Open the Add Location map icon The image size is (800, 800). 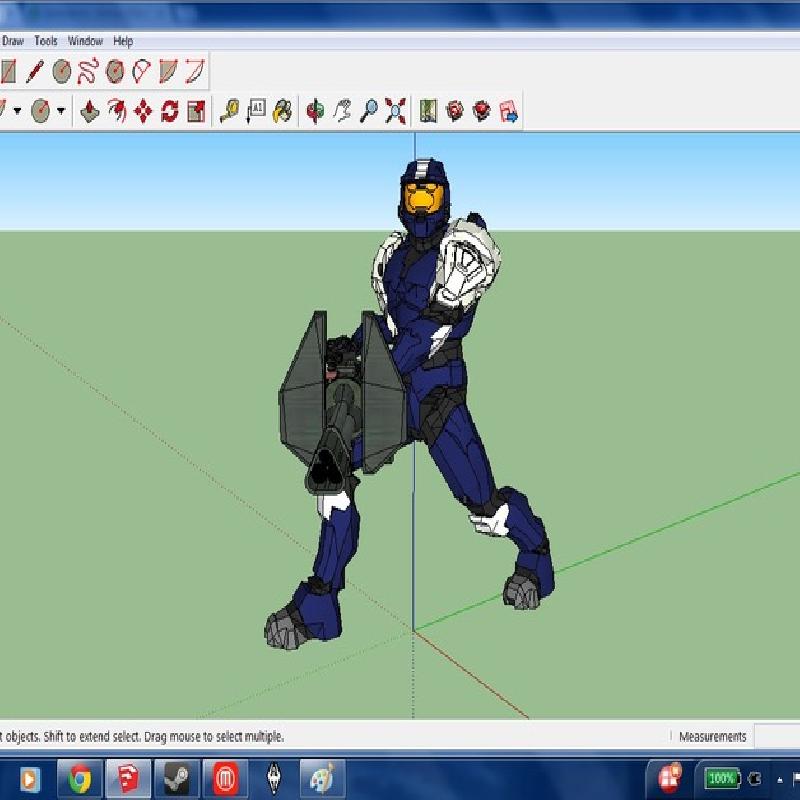tap(428, 111)
